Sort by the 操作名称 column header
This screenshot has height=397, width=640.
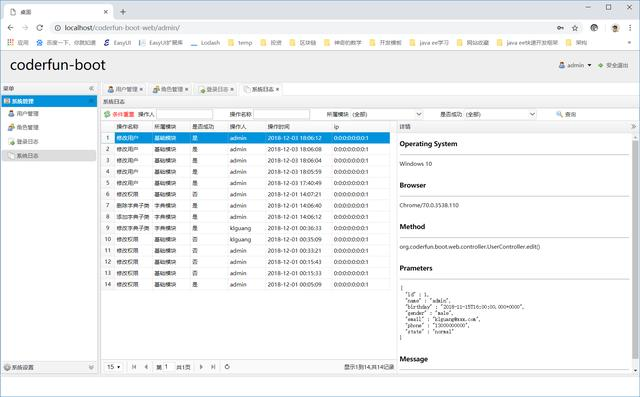pyautogui.click(x=133, y=126)
